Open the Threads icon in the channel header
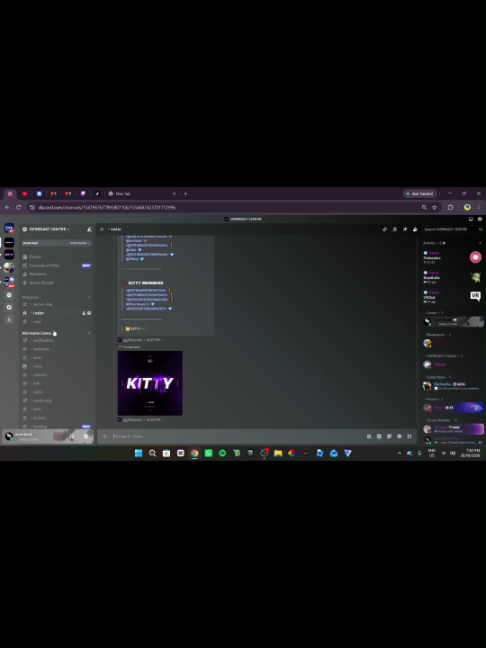This screenshot has width=486, height=648. pos(385,229)
